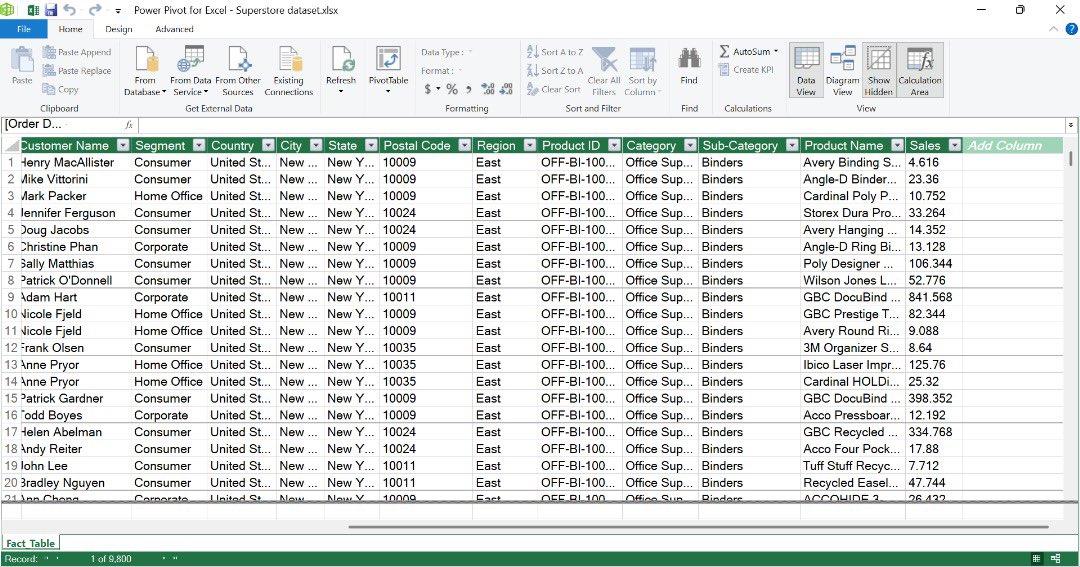Select cell Henry MacAllister
The image size is (1080, 567).
pyautogui.click(x=76, y=163)
